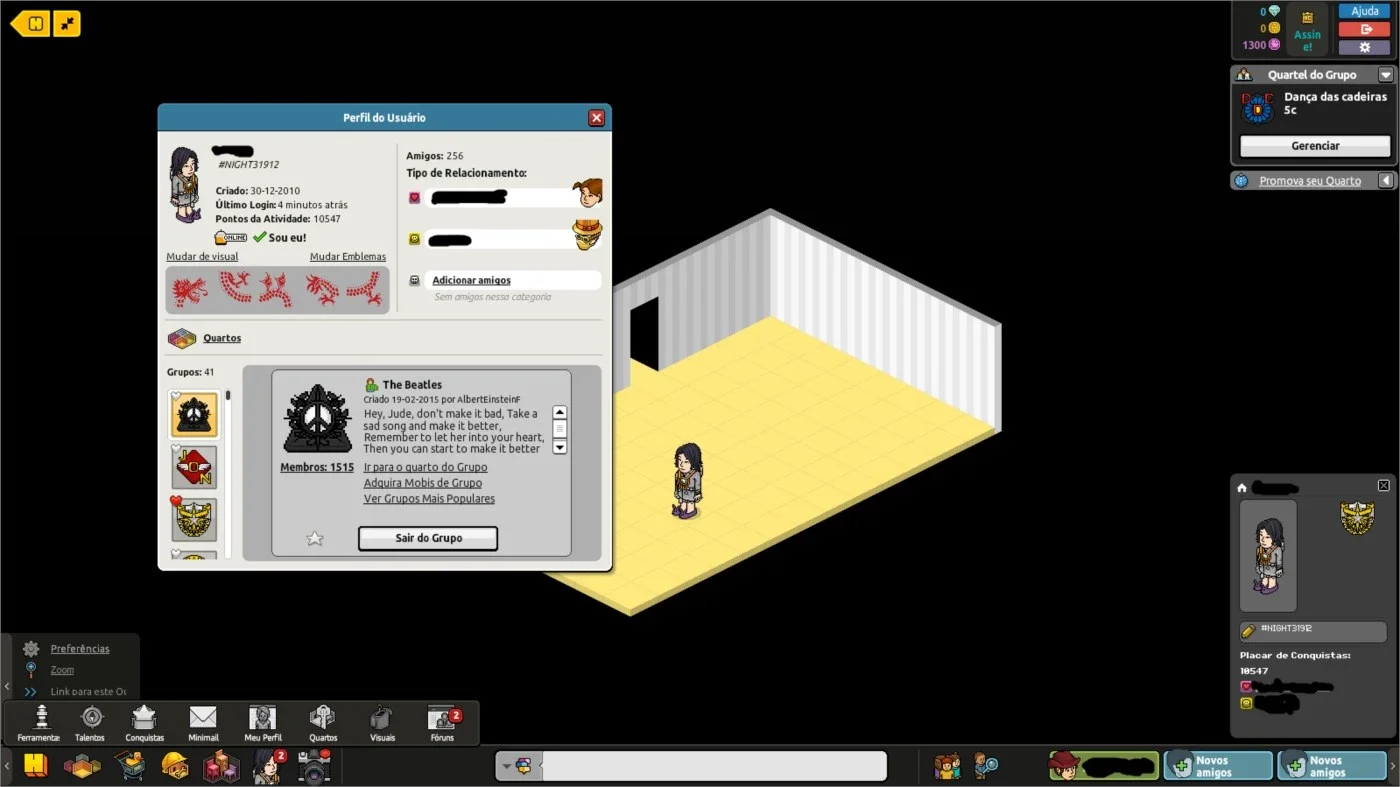Open the Visuais wardrobe icon

tap(382, 717)
